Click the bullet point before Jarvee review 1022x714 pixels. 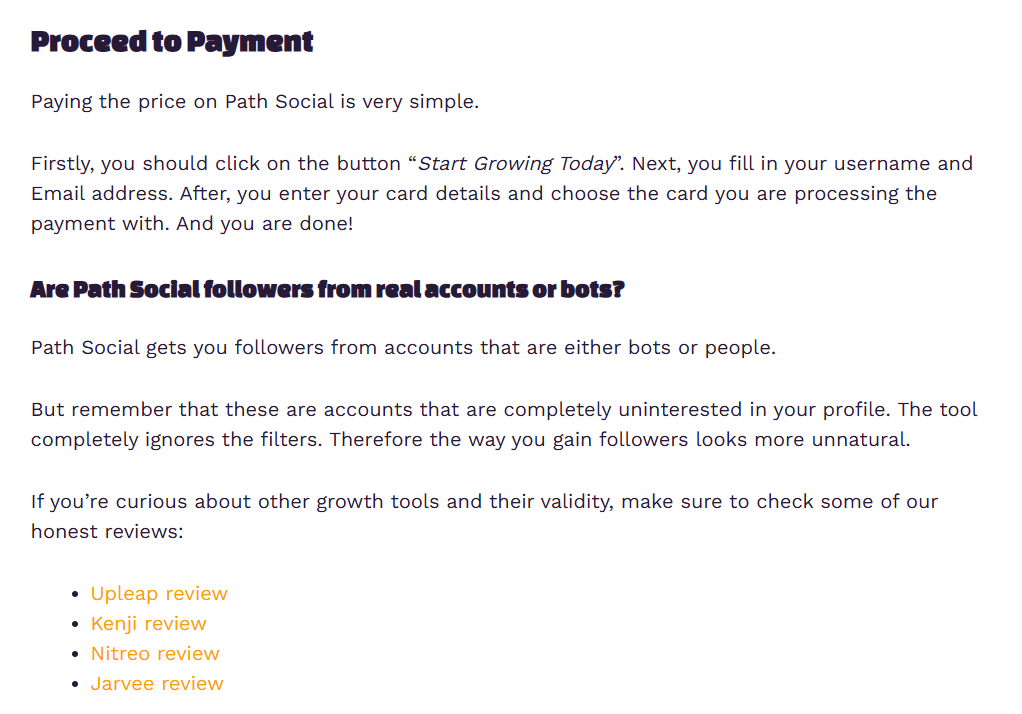[x=76, y=685]
